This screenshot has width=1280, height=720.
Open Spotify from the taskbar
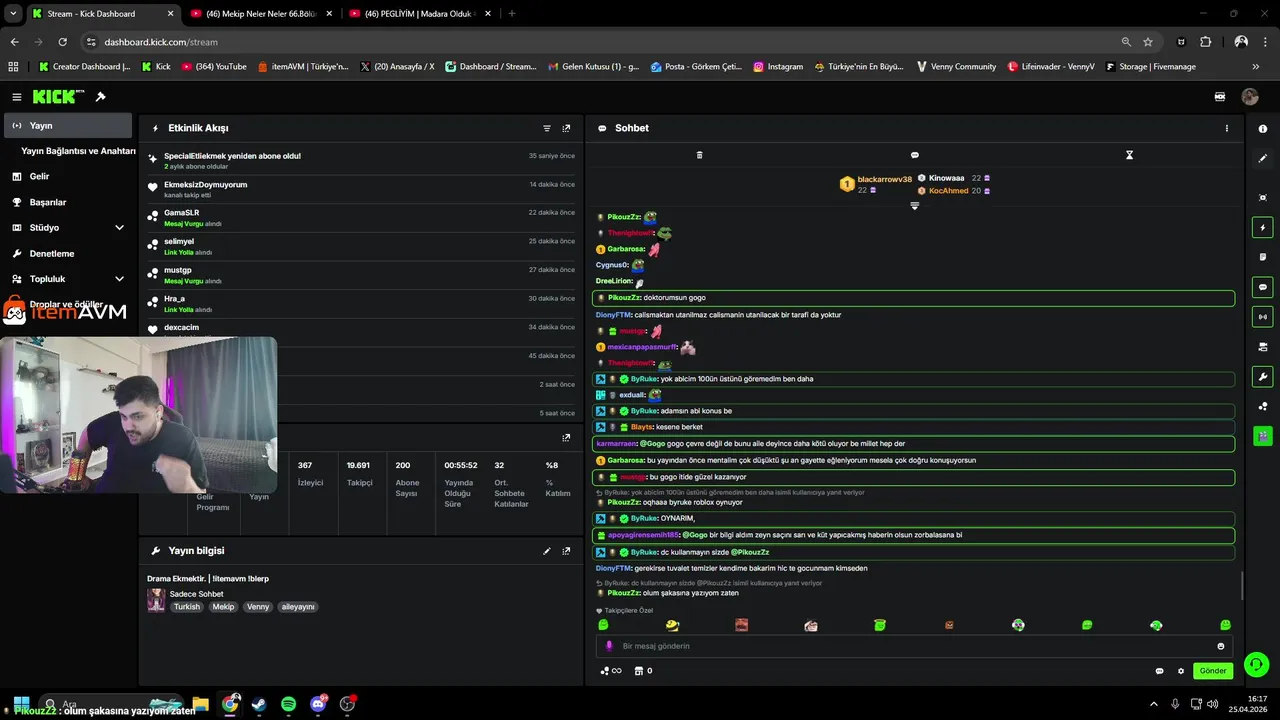(x=288, y=704)
